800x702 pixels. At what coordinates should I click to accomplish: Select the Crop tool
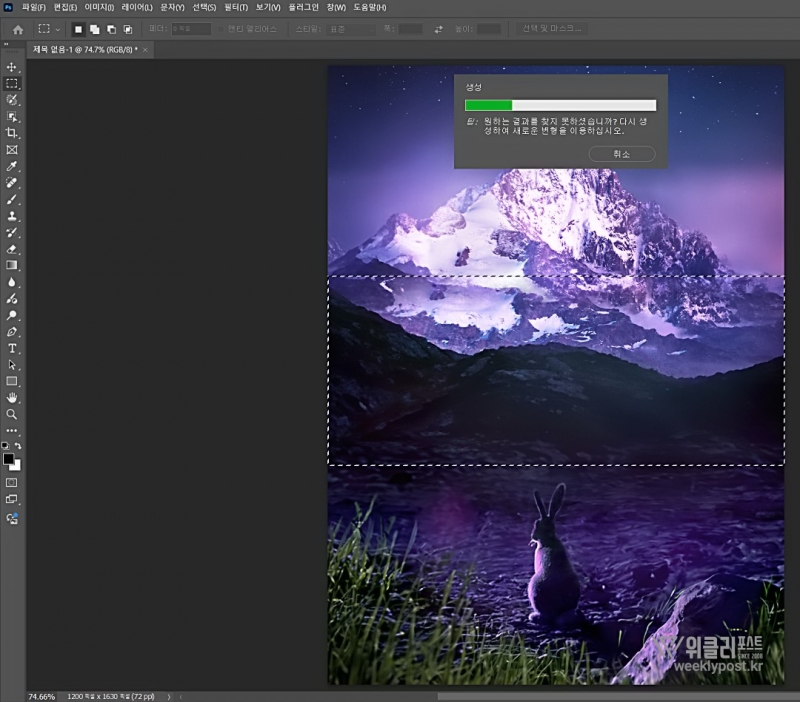click(x=12, y=133)
